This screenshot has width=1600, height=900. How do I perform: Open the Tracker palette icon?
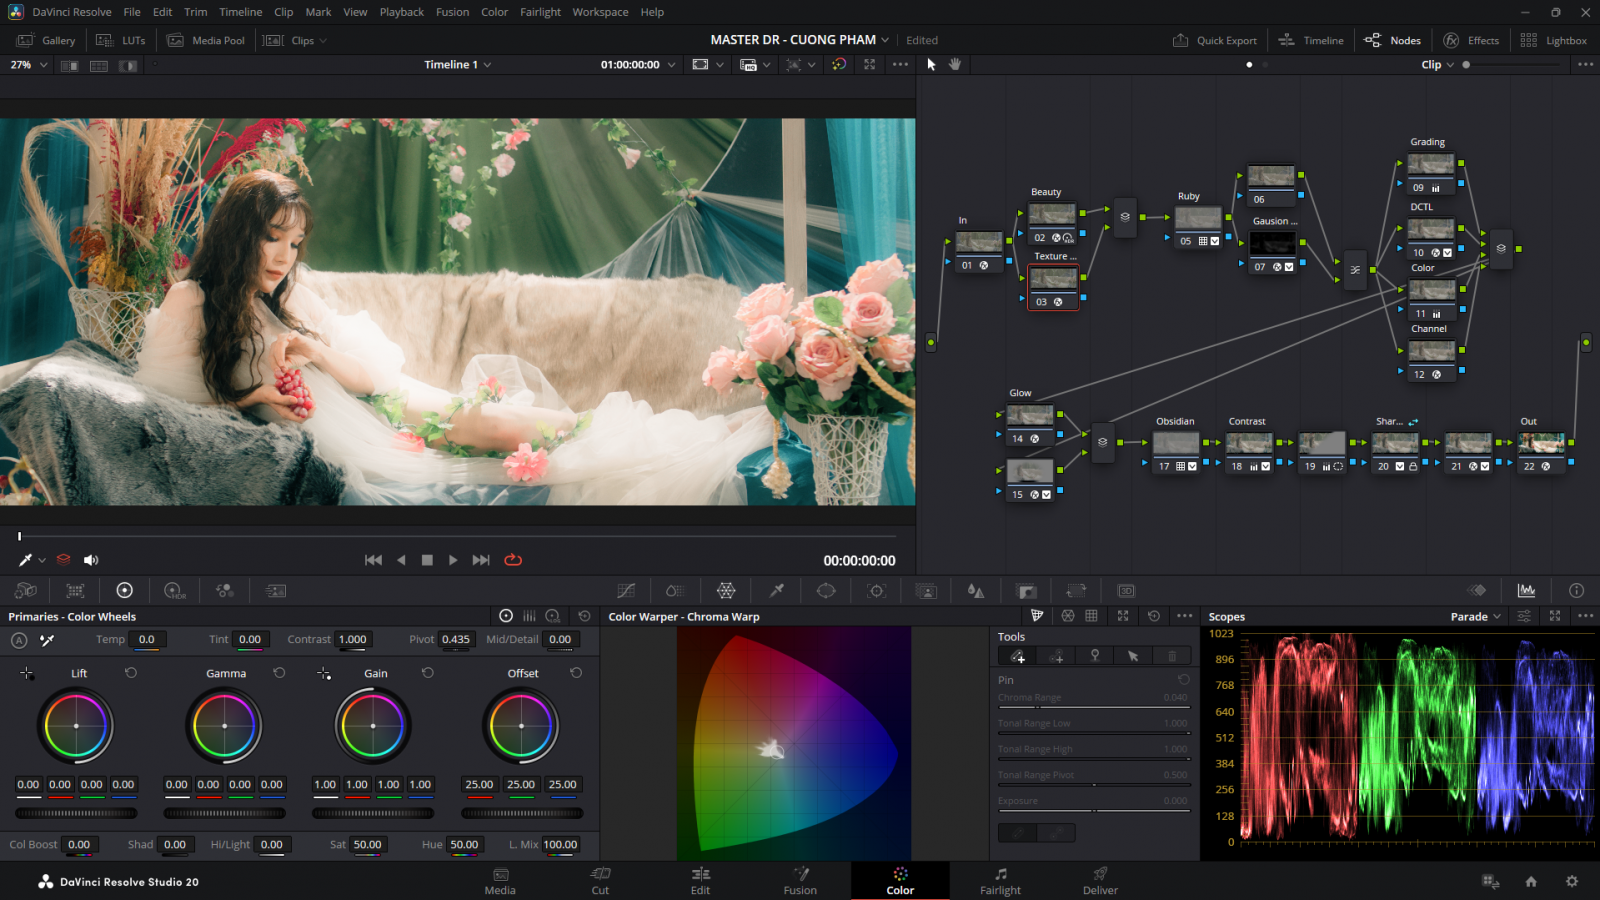tap(876, 591)
